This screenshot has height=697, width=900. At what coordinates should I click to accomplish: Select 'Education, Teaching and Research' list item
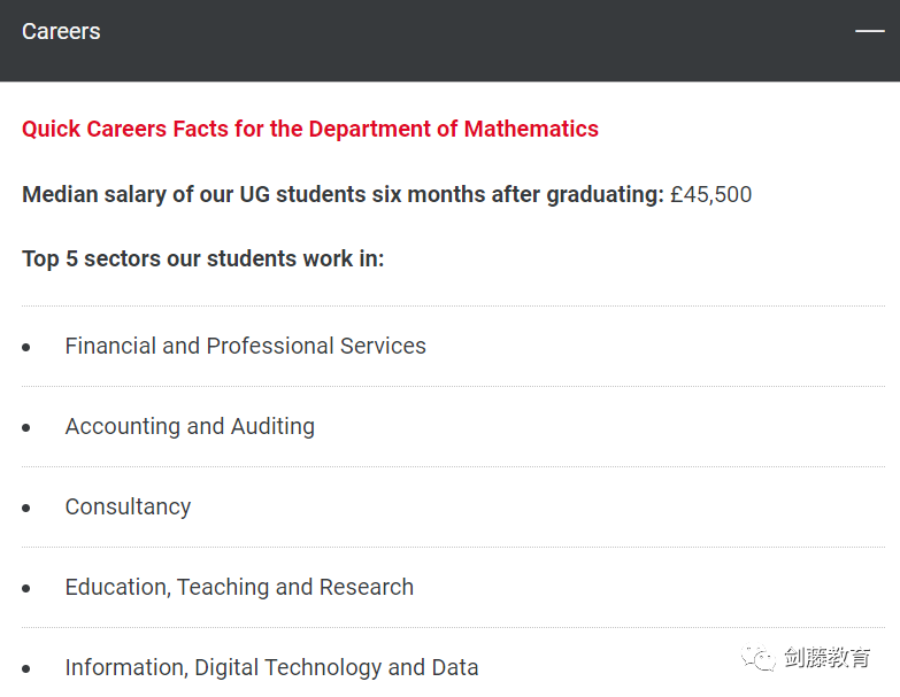point(239,587)
